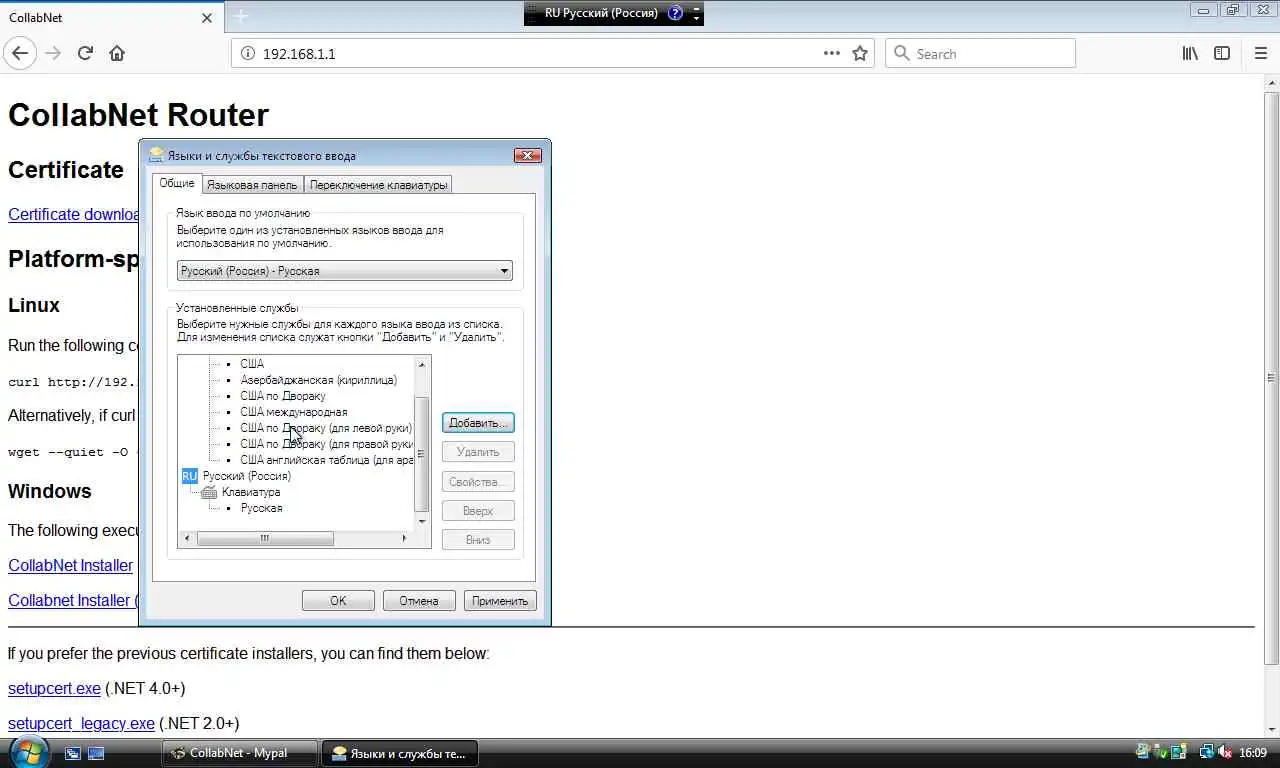Click the Свойства... button
The image size is (1280, 768).
pos(478,482)
